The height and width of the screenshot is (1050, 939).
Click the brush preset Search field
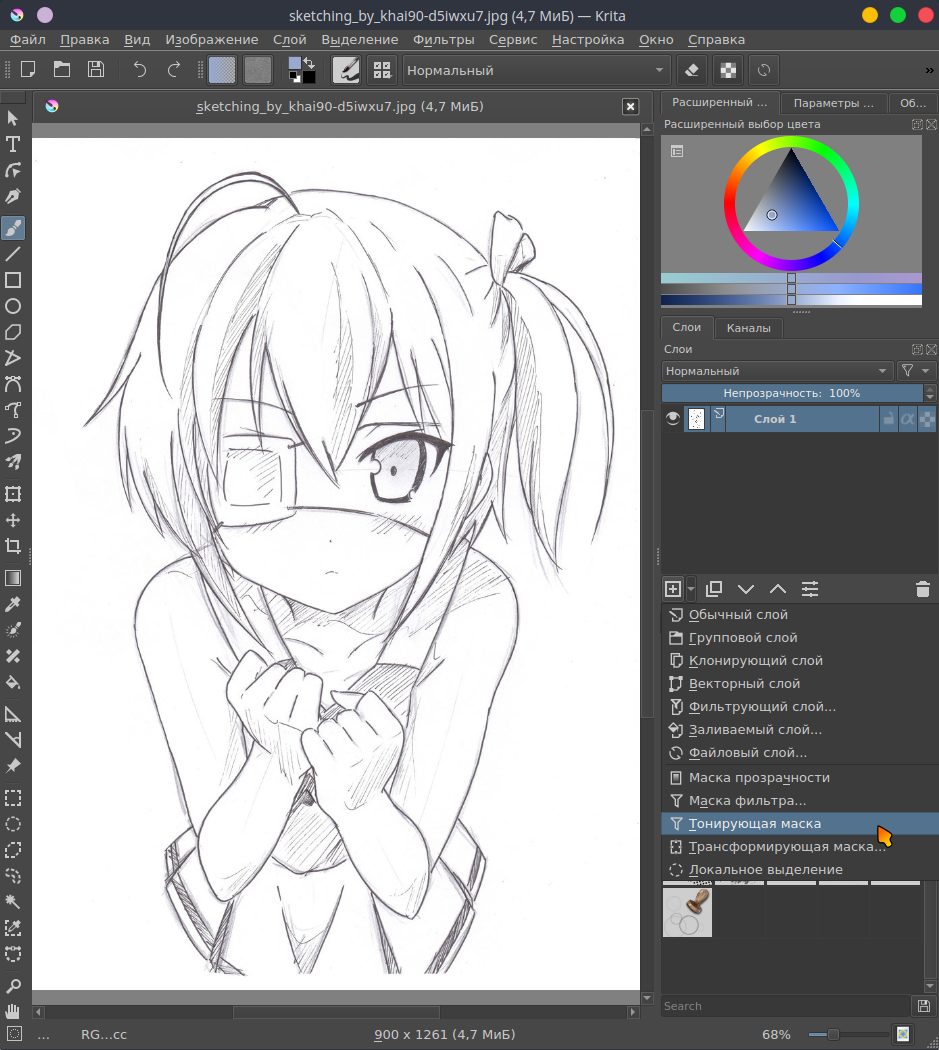point(785,1006)
